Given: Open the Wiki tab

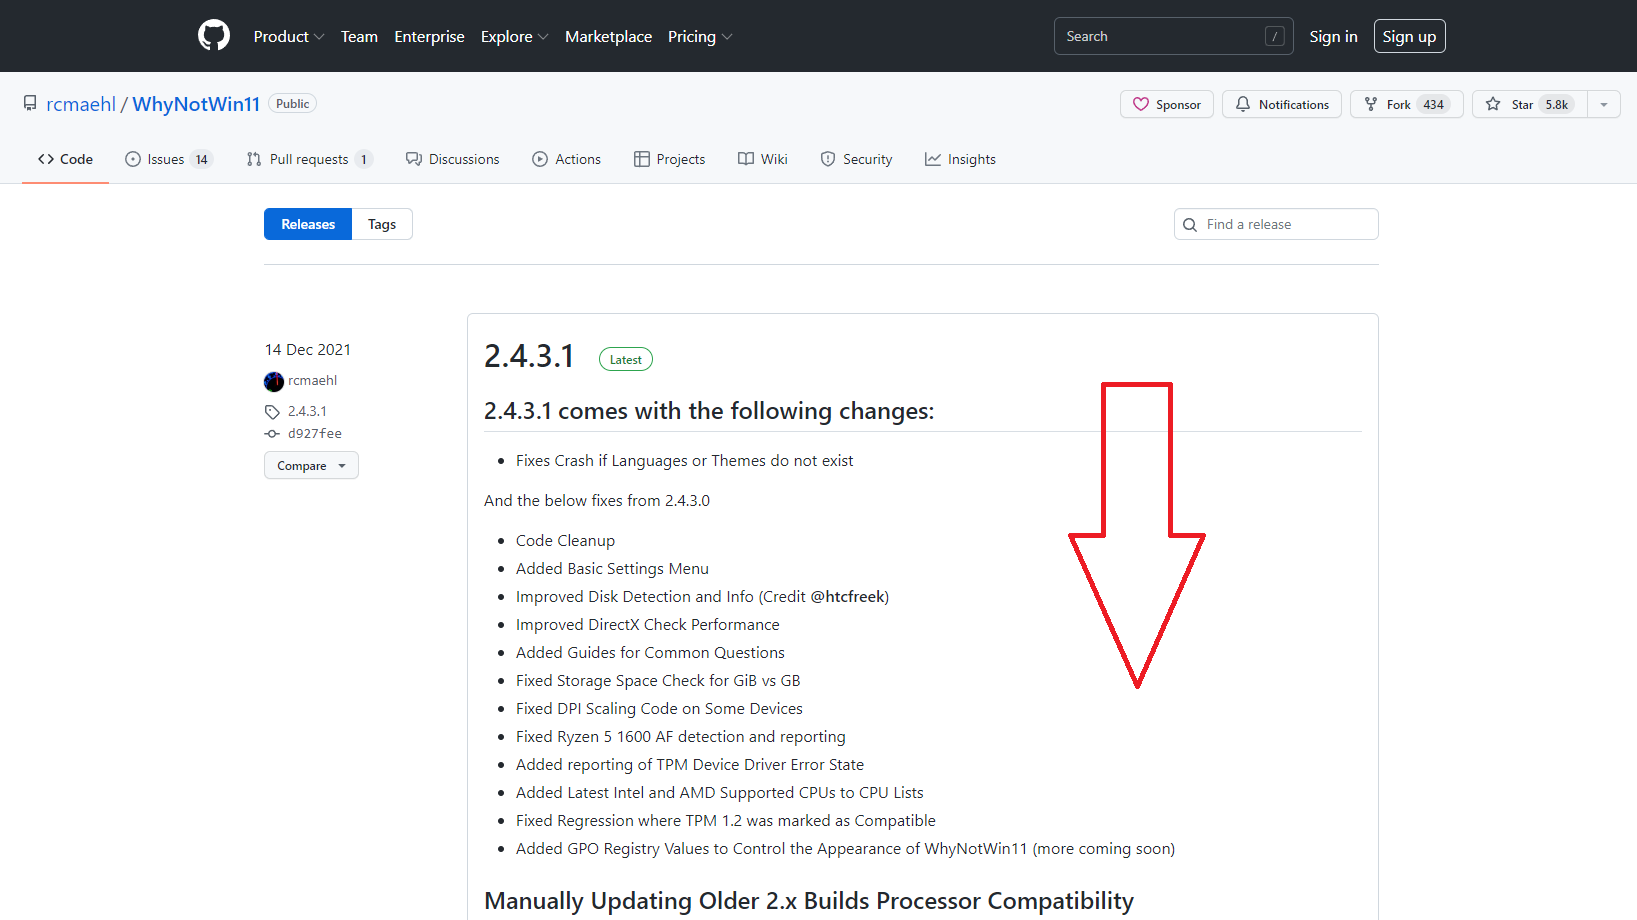Looking at the screenshot, I should [x=763, y=159].
